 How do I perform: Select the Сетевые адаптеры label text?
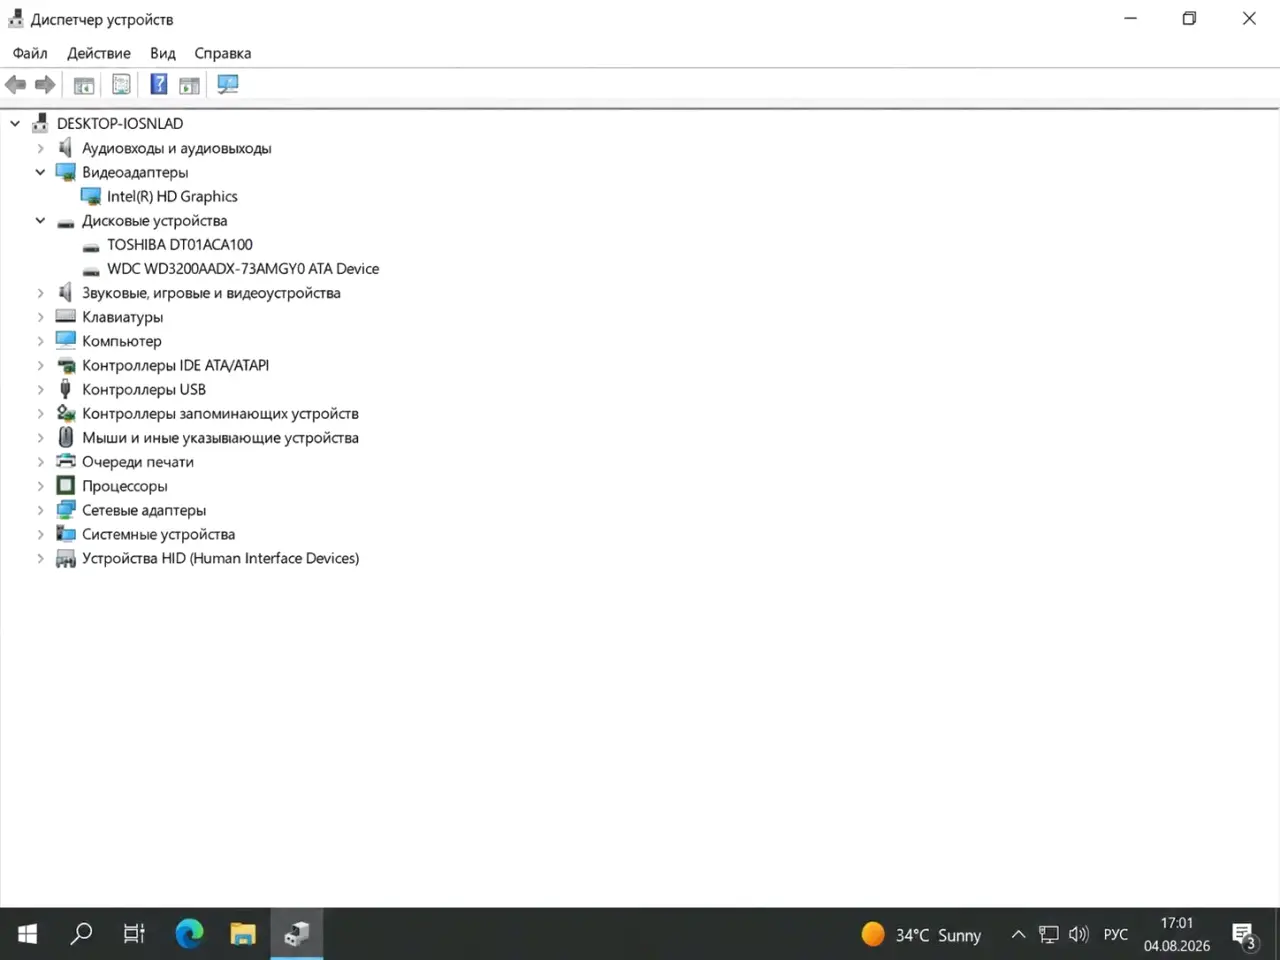144,510
